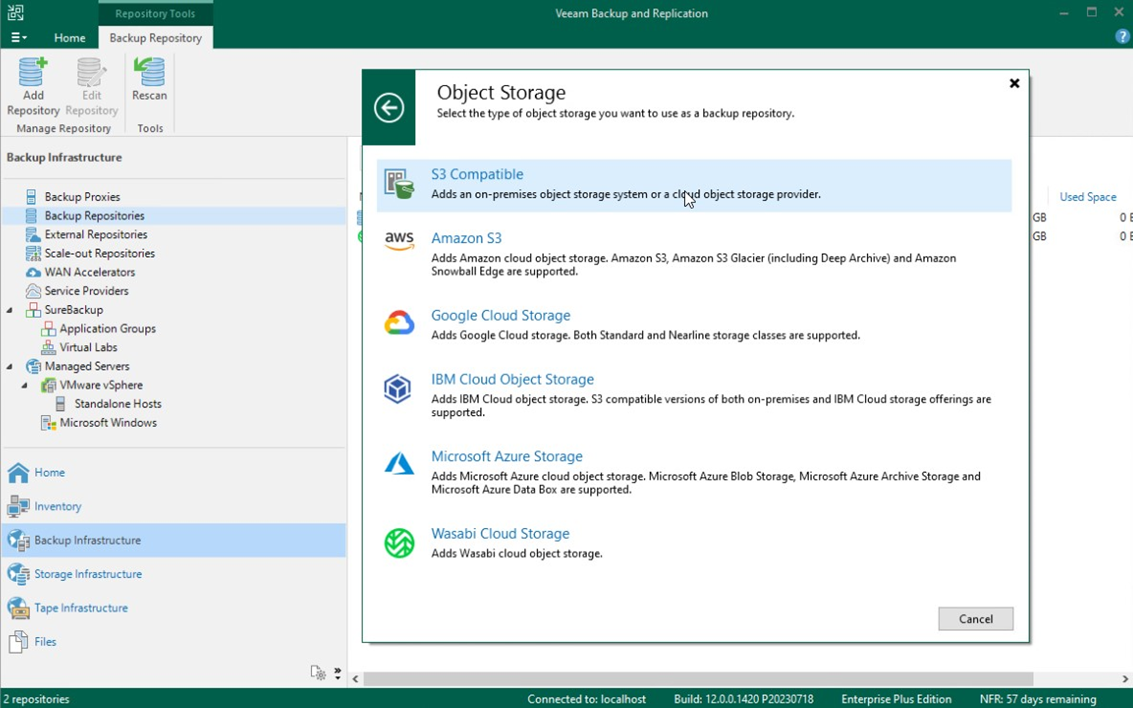Click 'Enterprise Plus Edition' status text
This screenshot has width=1133, height=708.
pos(896,699)
